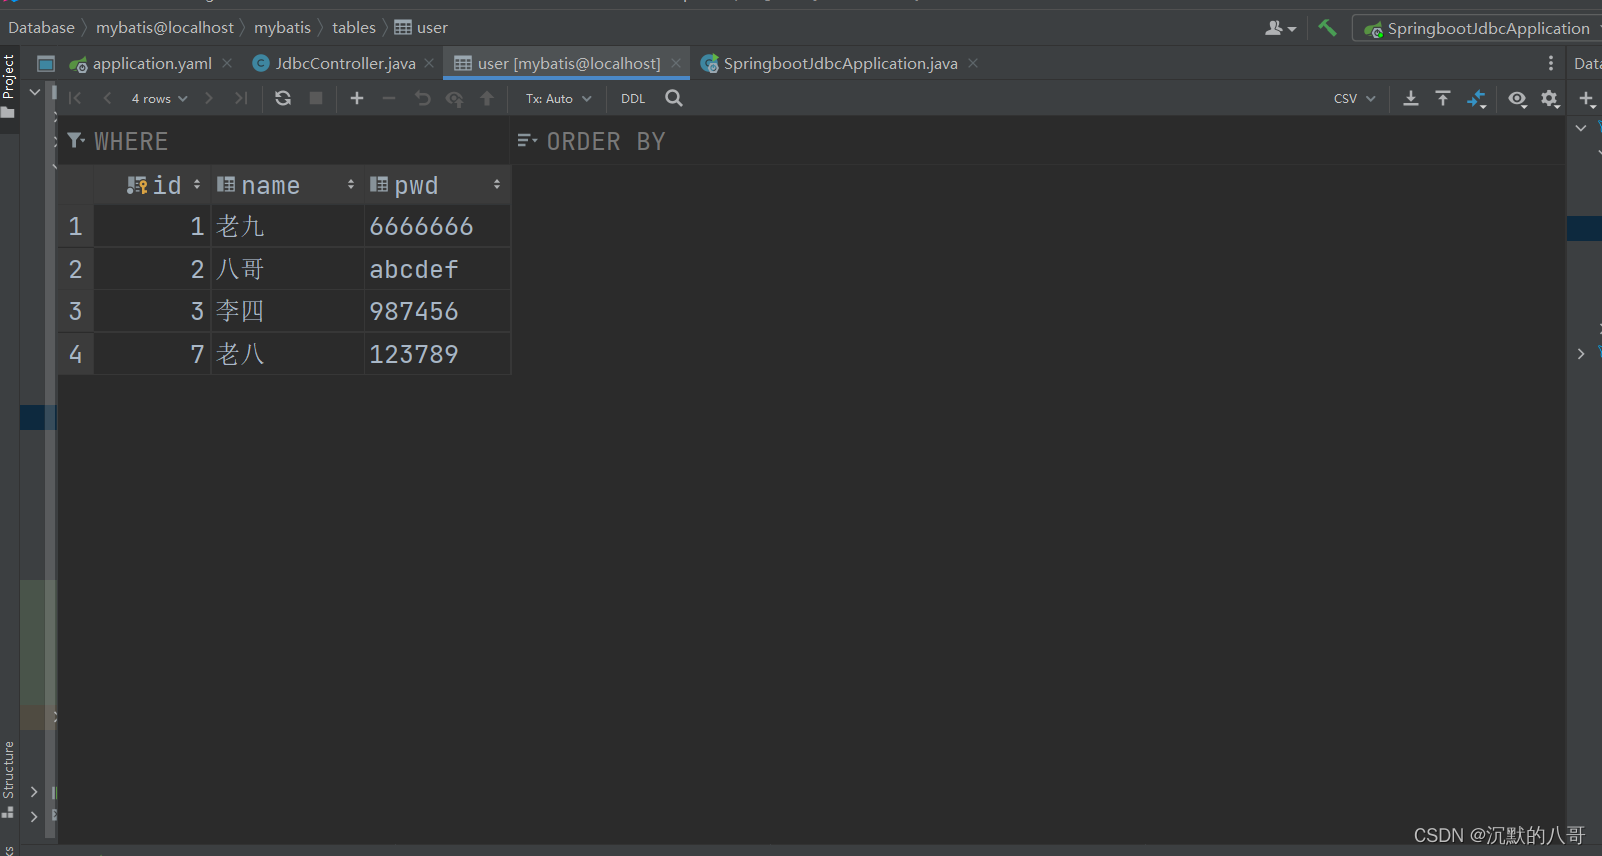Export data with download icon

(x=1411, y=98)
